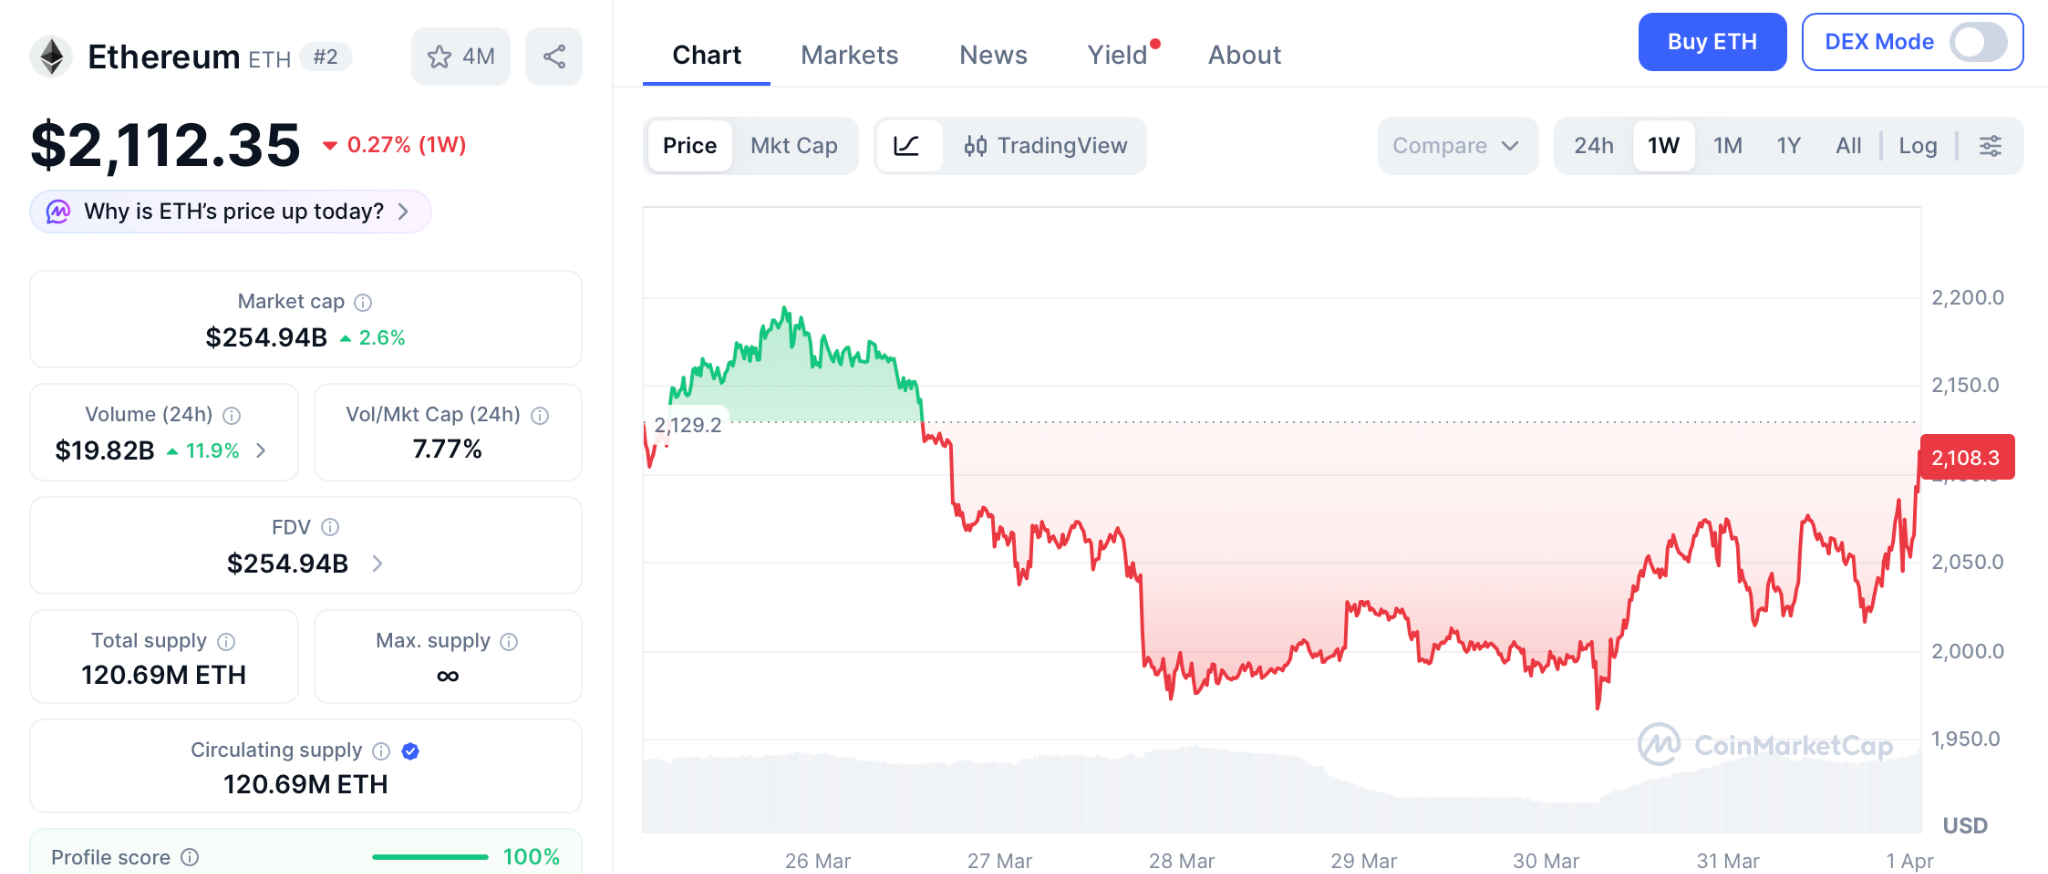This screenshot has height=874, width=2048.
Task: Select the 1M time range
Action: [x=1727, y=146]
